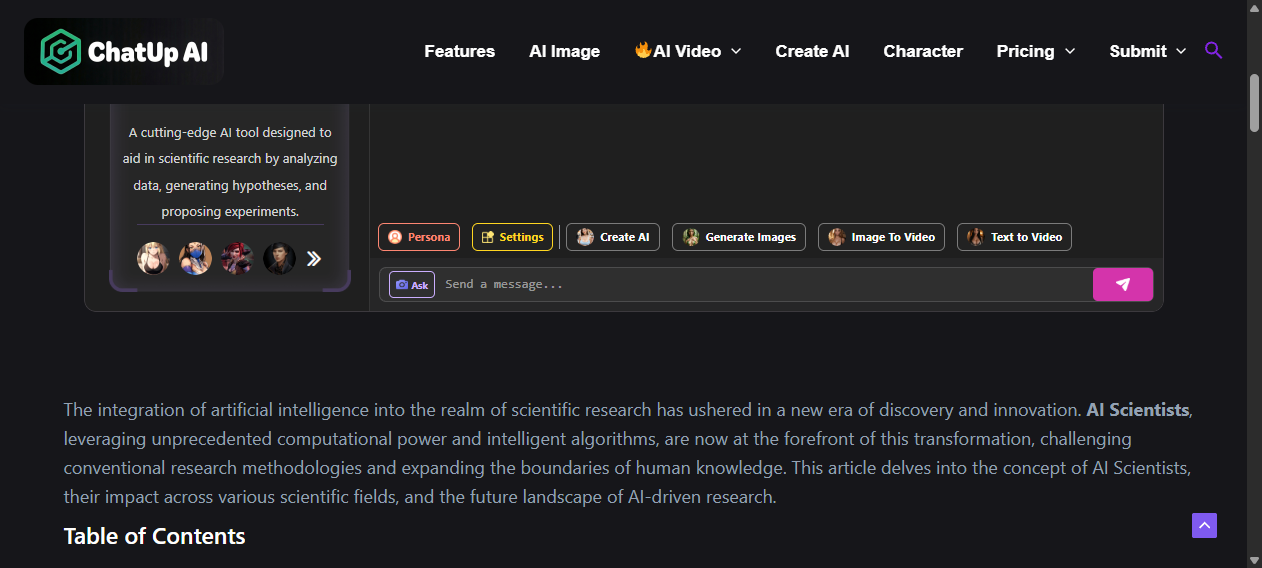Open chat Settings button
The height and width of the screenshot is (568, 1262).
point(512,237)
